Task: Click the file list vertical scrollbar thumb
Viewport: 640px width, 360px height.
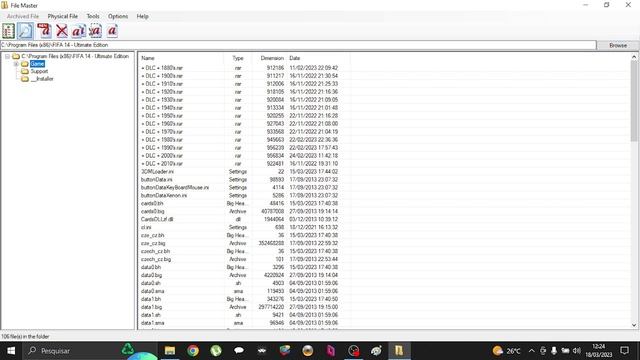Action: tap(634, 101)
